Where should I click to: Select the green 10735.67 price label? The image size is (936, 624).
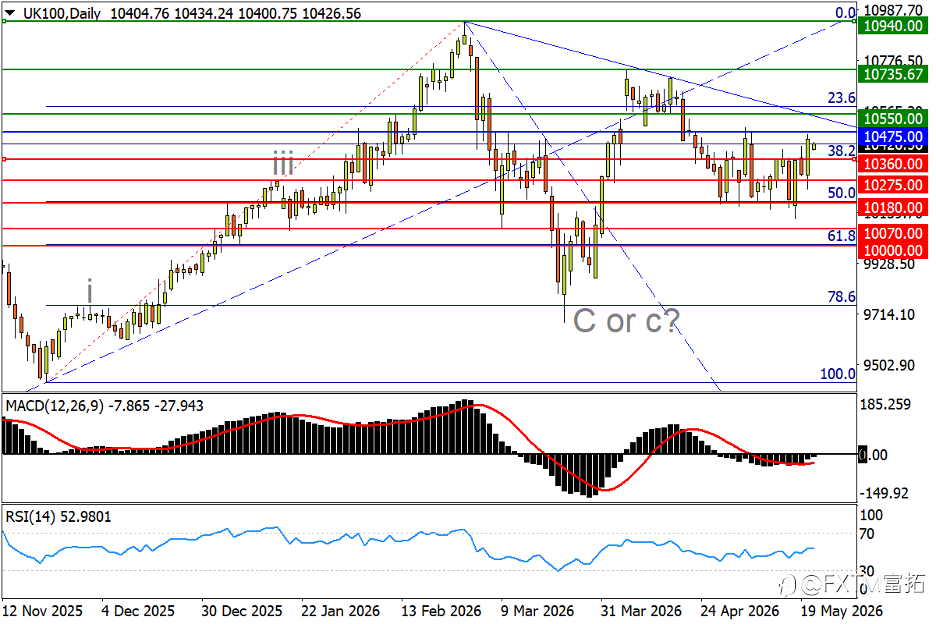tap(892, 74)
